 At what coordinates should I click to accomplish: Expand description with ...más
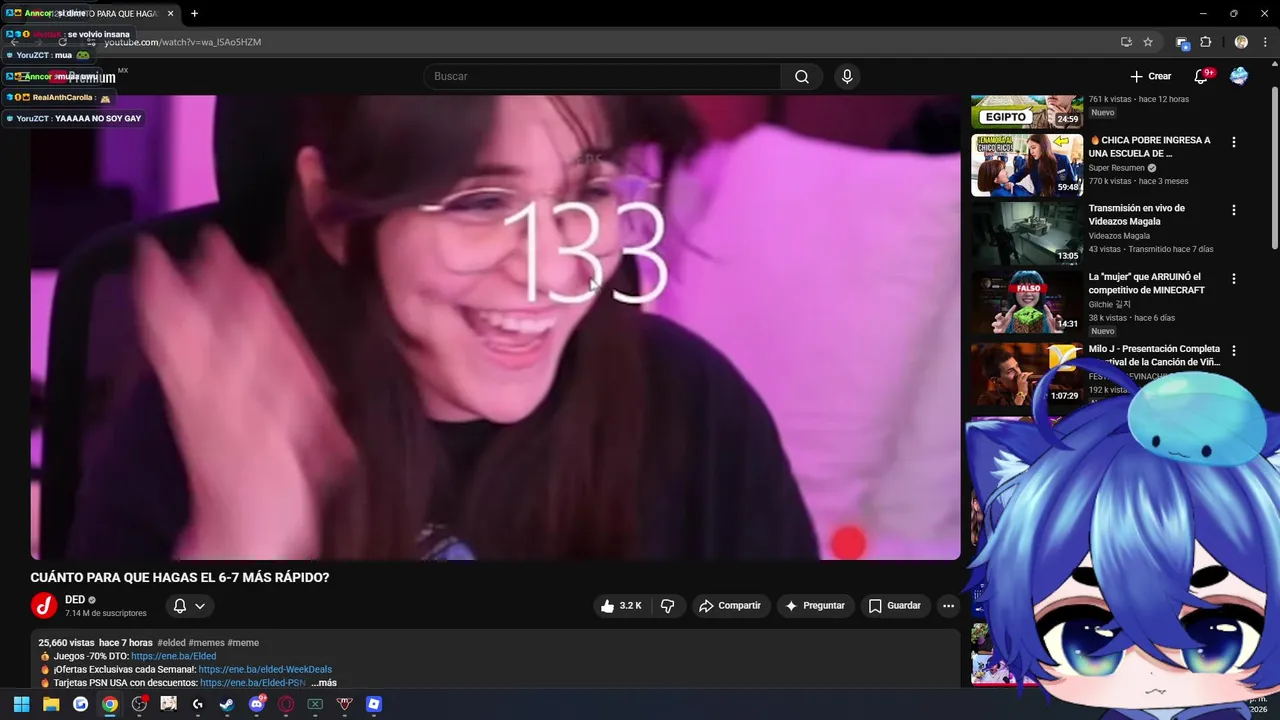click(324, 683)
